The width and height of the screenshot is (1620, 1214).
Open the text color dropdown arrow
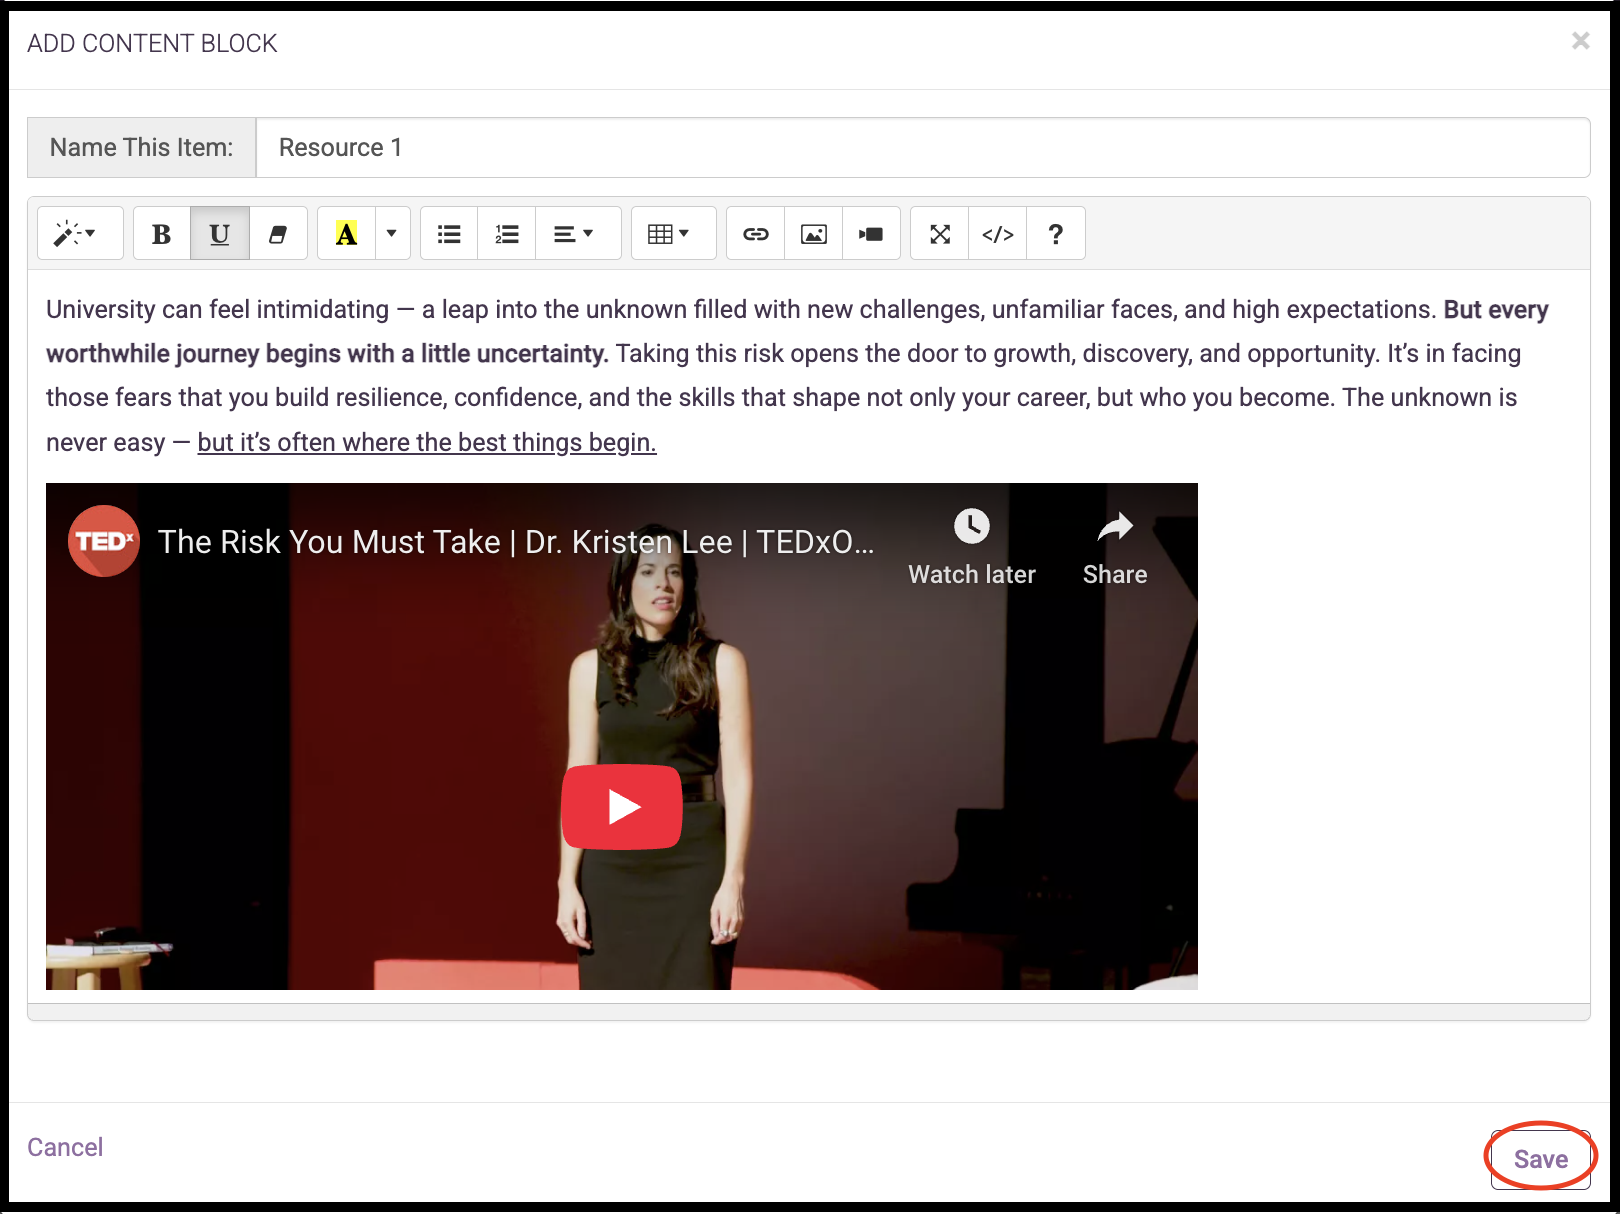pyautogui.click(x=392, y=234)
